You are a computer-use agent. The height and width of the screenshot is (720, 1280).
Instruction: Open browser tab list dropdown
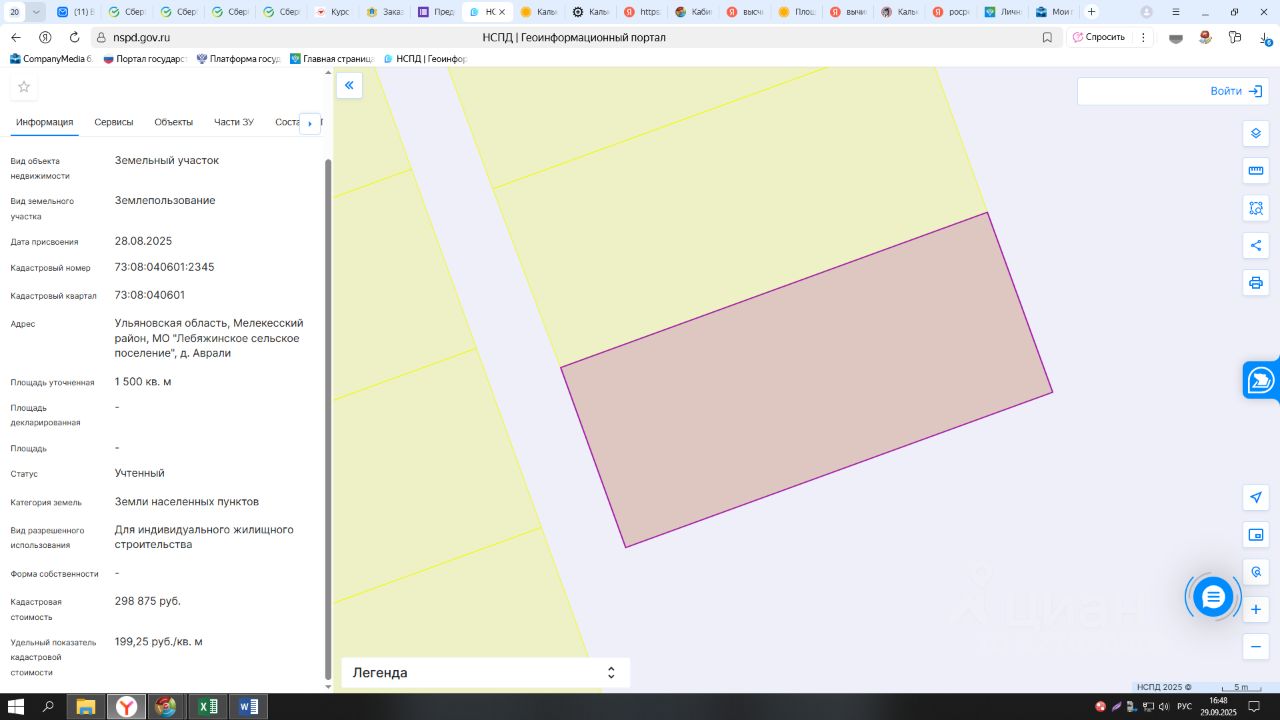click(x=37, y=12)
